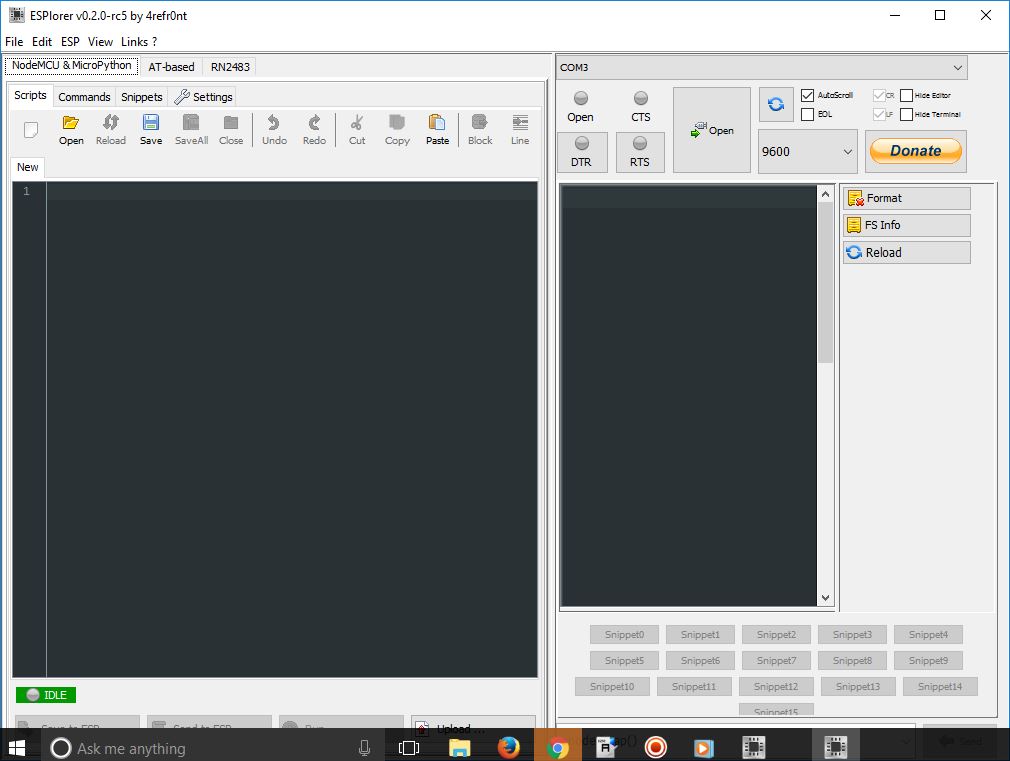The image size is (1010, 761).
Task: Open the serial port connection
Action: coord(712,130)
